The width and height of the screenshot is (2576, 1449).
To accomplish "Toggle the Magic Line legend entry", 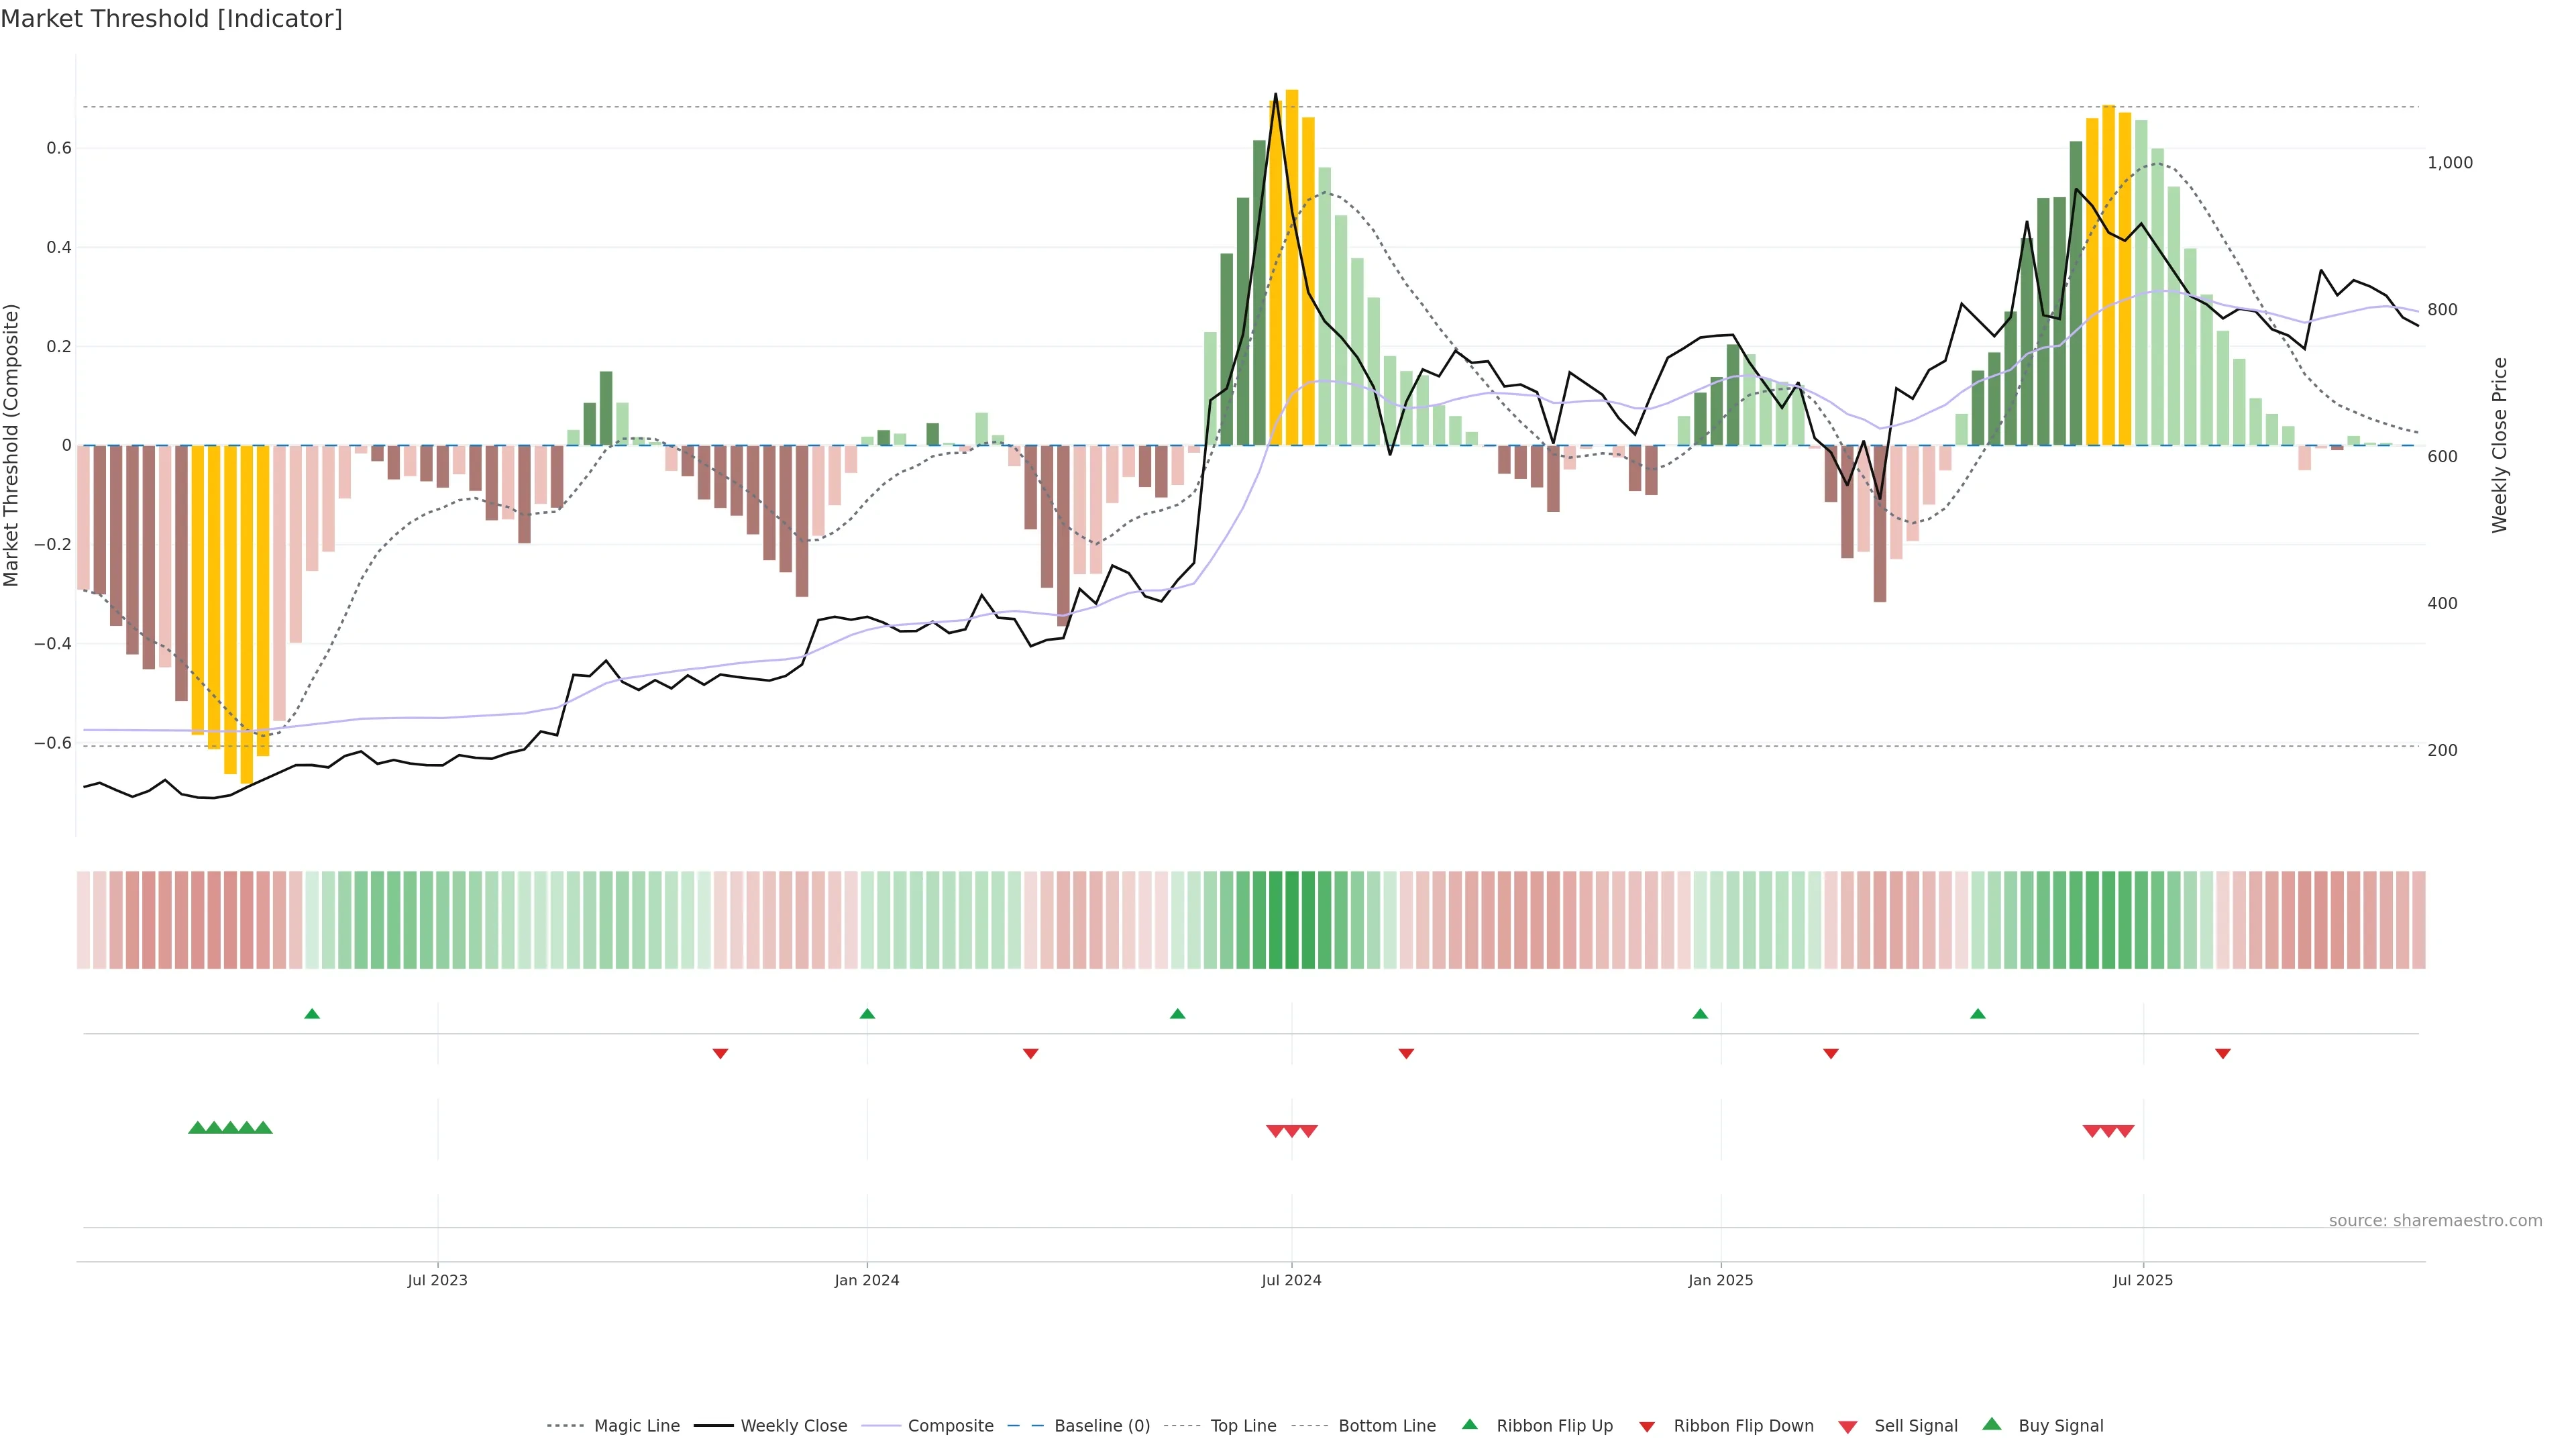I will (636, 1425).
